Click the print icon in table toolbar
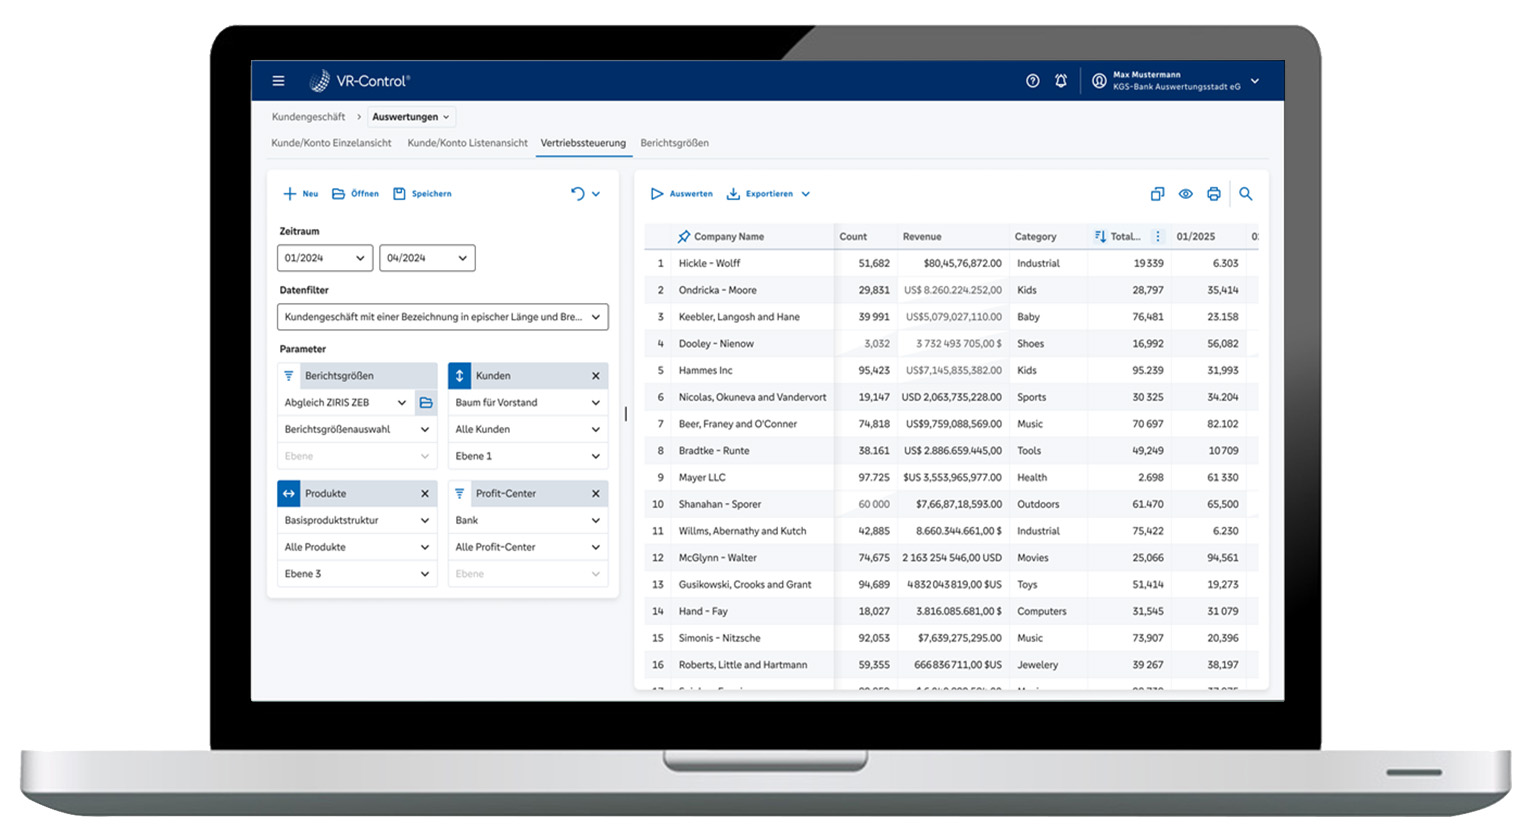This screenshot has width=1532, height=838. tap(1213, 194)
